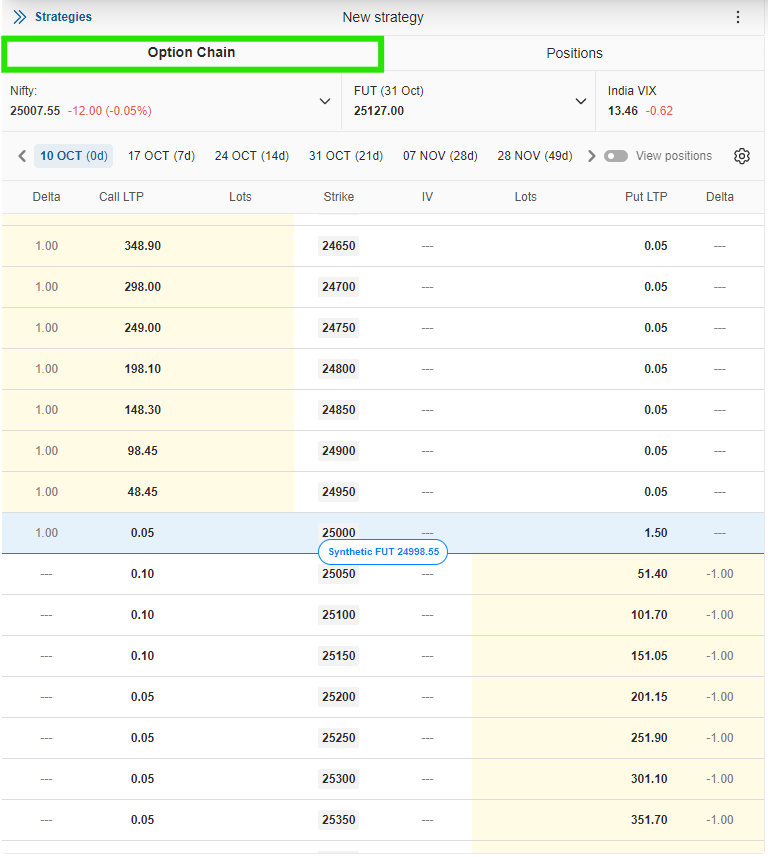This screenshot has width=768, height=857.
Task: Click the 24700 strike button
Action: pos(338,287)
